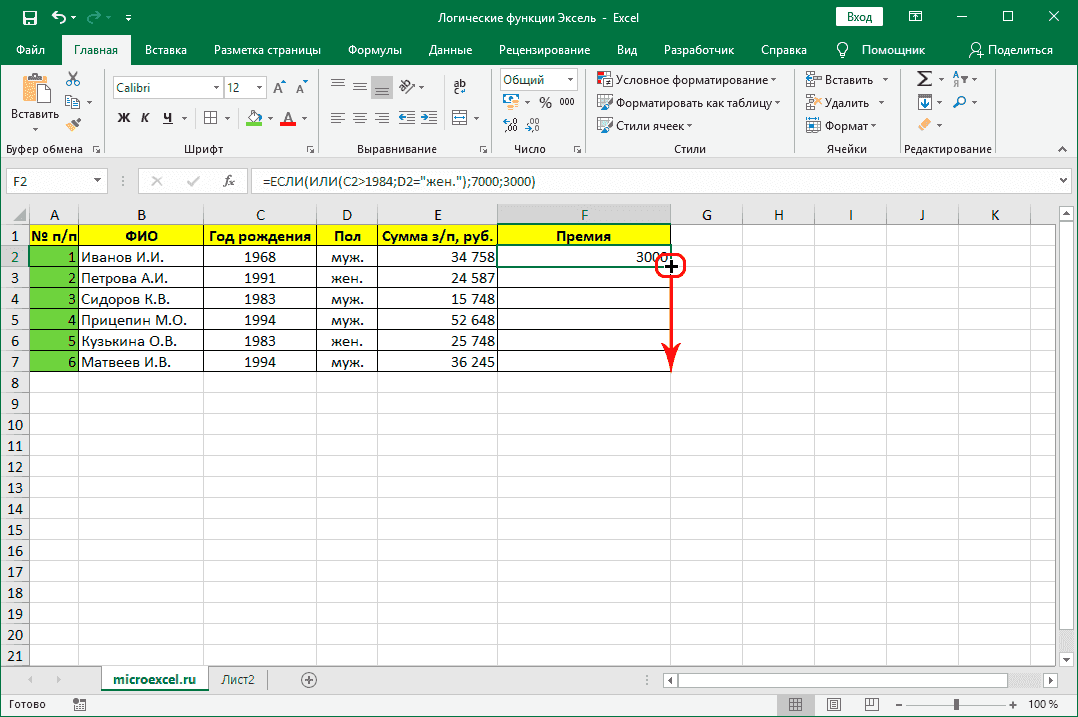Open the Формулы ribbon tab
Screen dimensions: 1078x717
(x=375, y=50)
